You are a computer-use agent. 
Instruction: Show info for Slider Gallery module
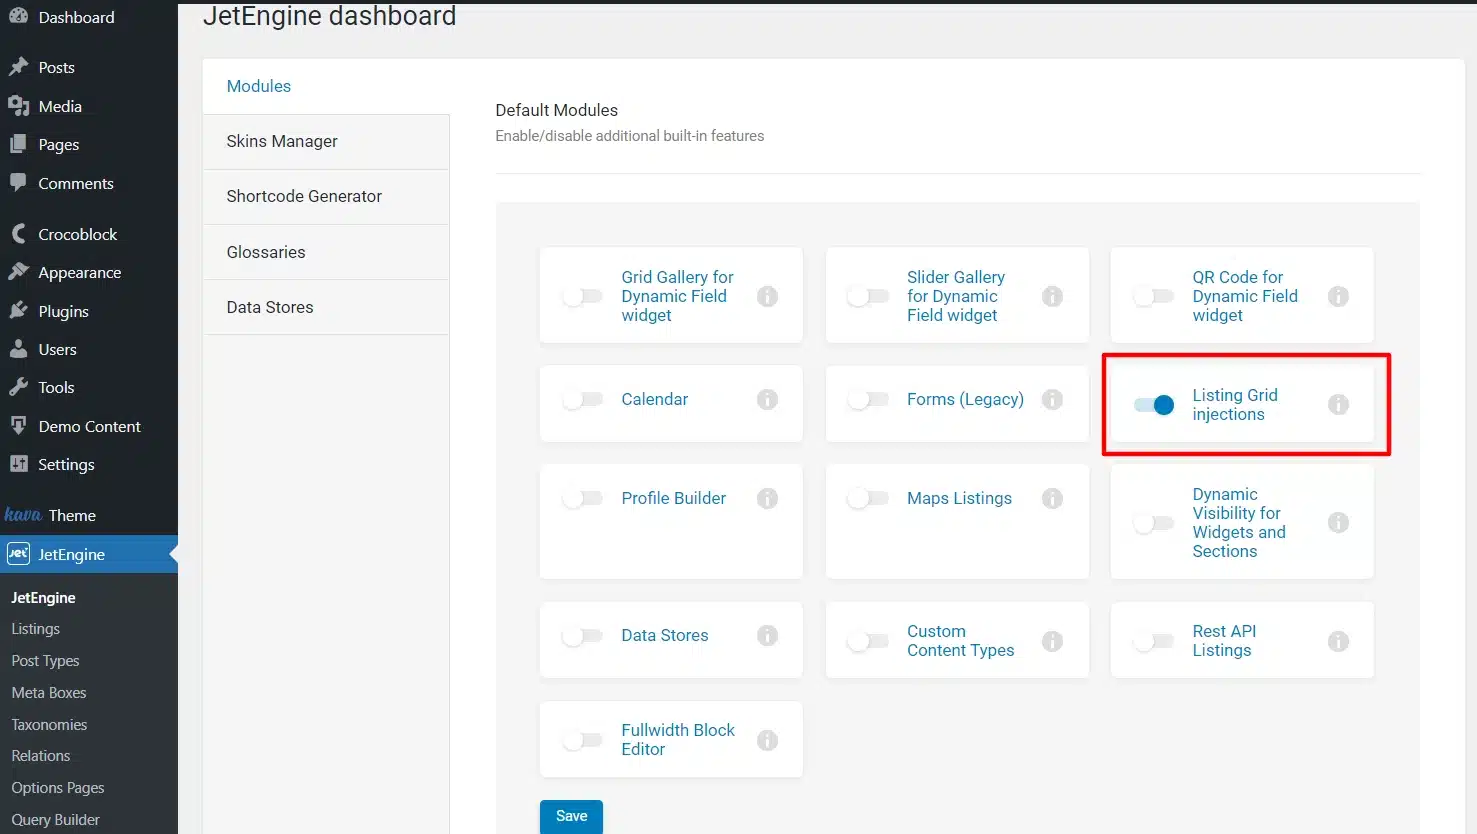point(1052,296)
